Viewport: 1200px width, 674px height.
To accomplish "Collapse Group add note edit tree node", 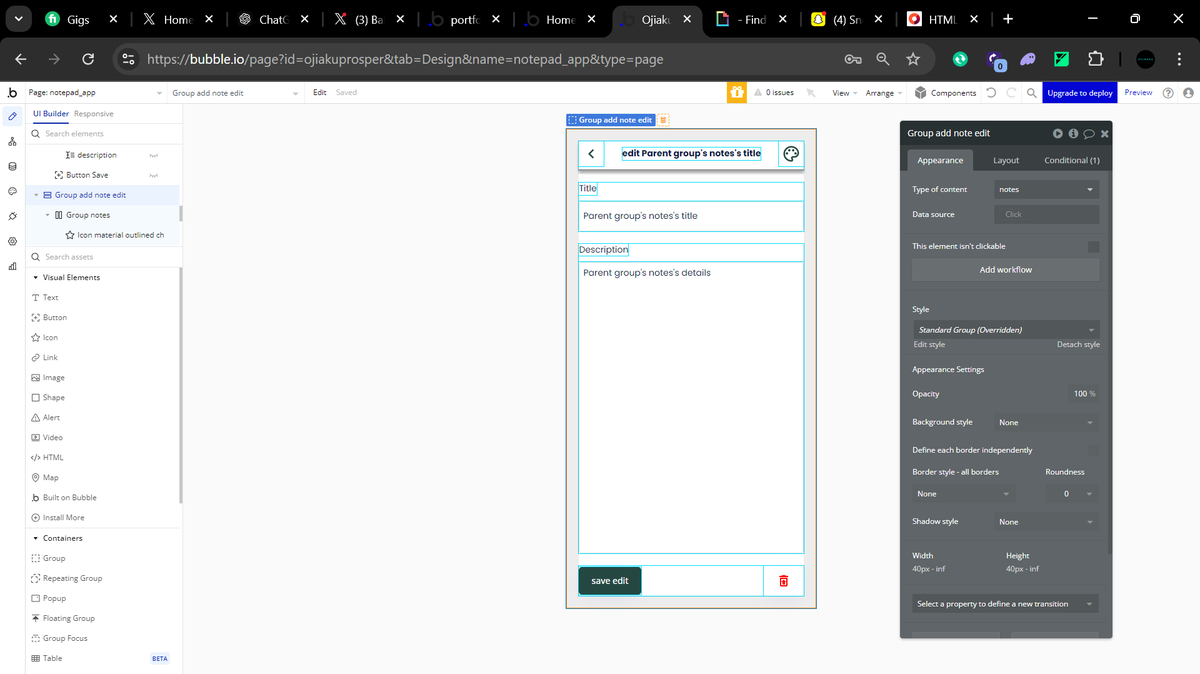I will (x=36, y=195).
